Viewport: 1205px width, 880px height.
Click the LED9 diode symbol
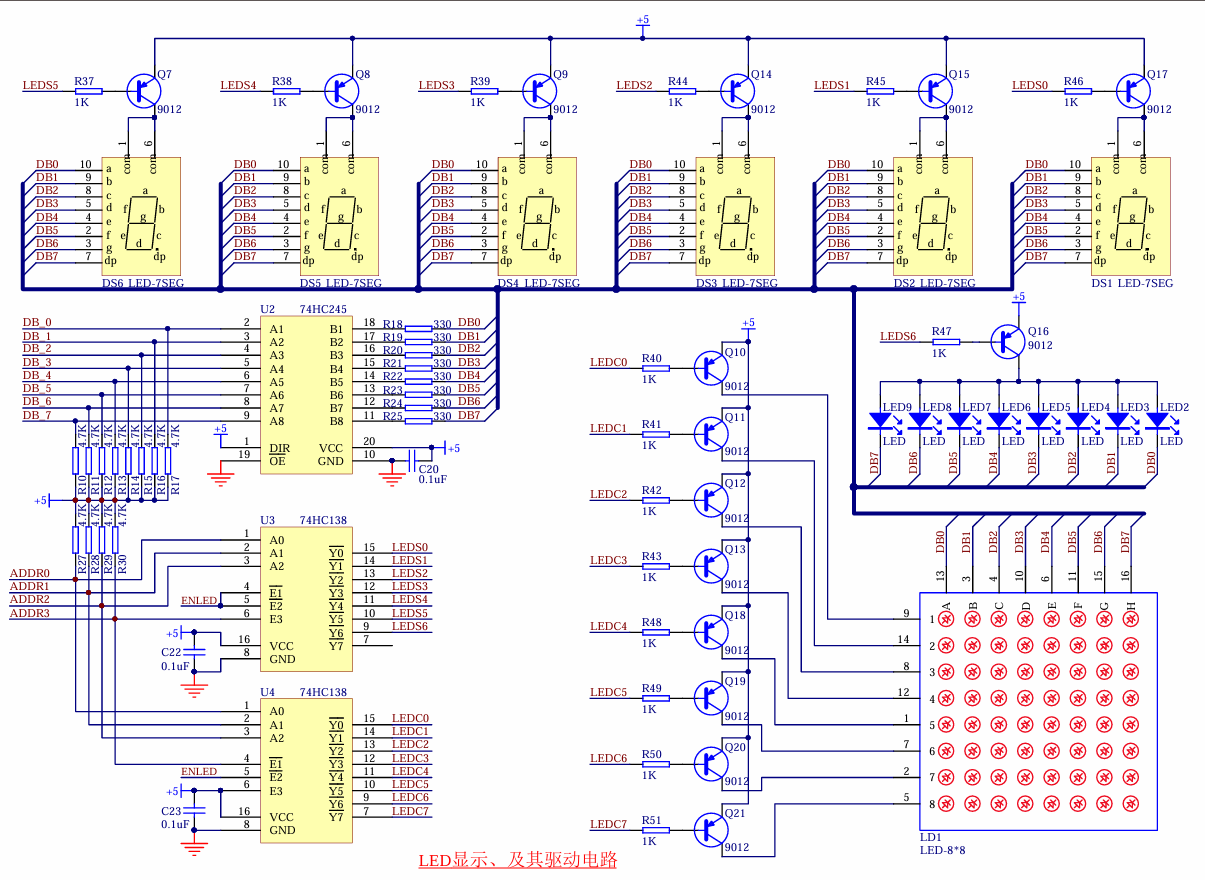pyautogui.click(x=880, y=421)
